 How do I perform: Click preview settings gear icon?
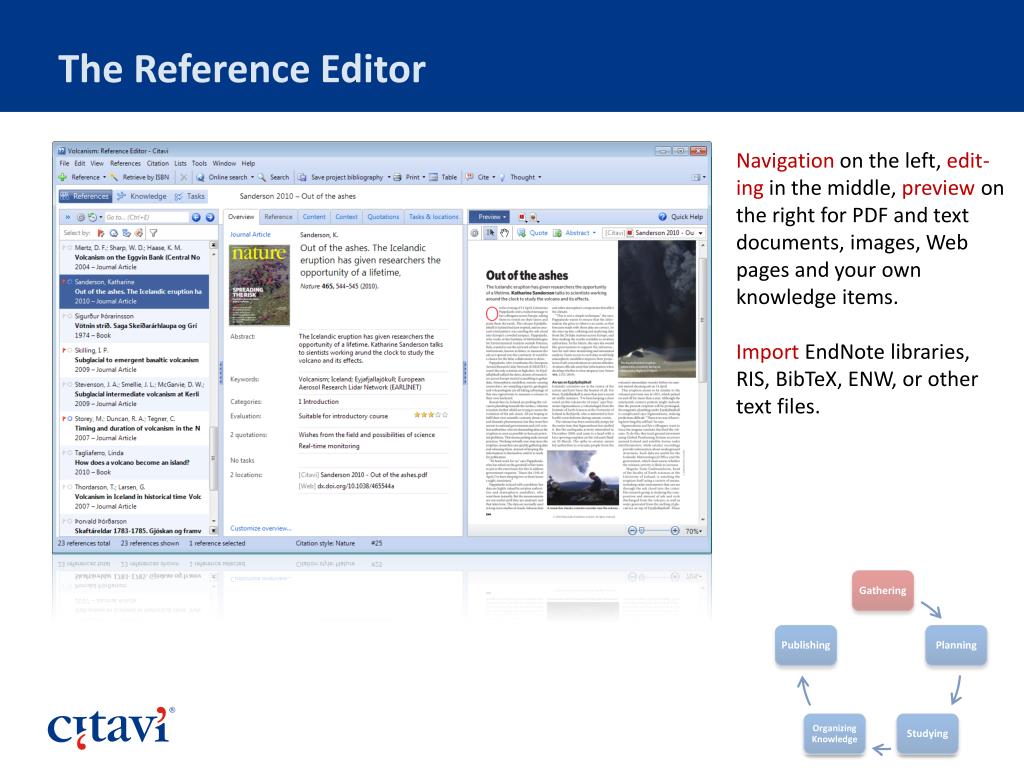(475, 233)
